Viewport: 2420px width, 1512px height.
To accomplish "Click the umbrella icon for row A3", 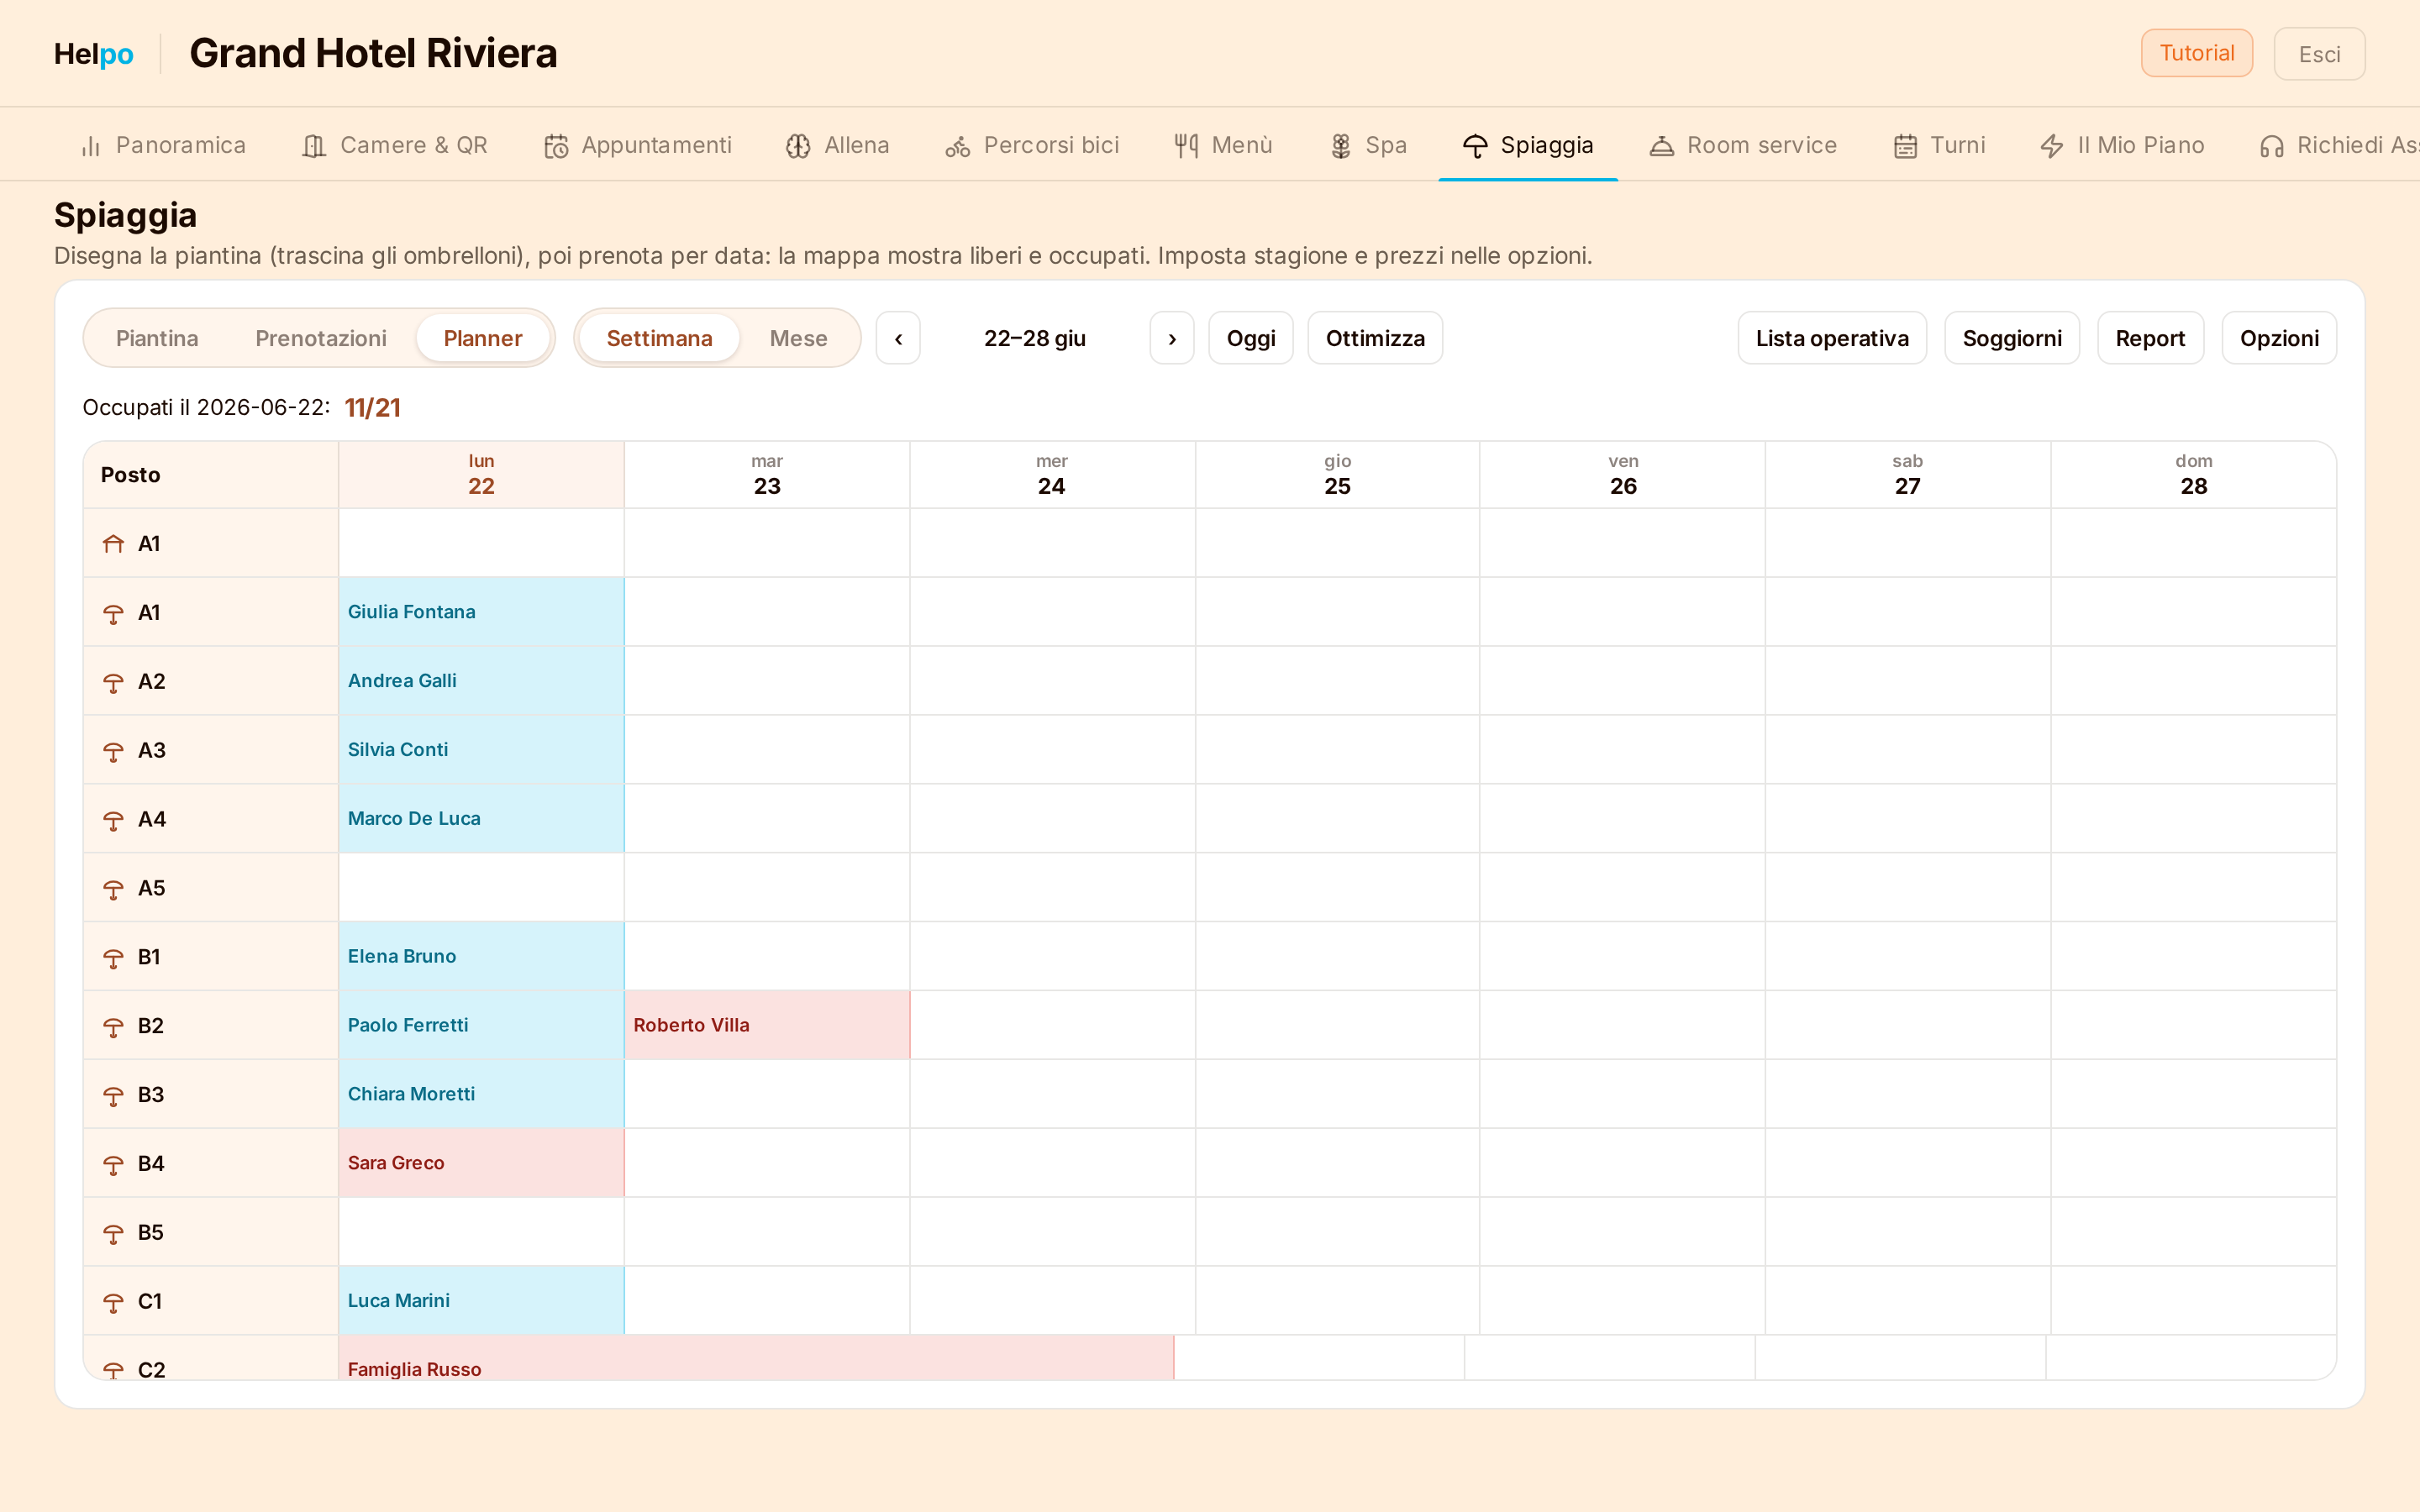I will [x=113, y=751].
